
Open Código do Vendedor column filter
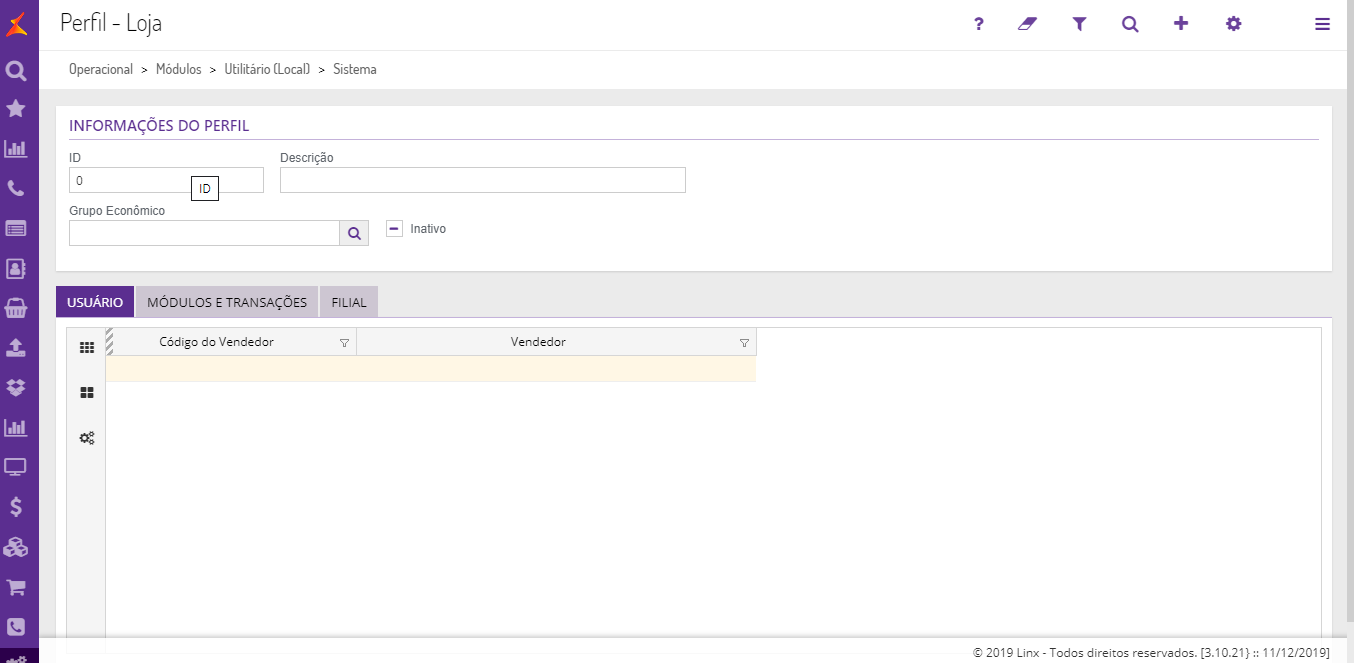(344, 343)
